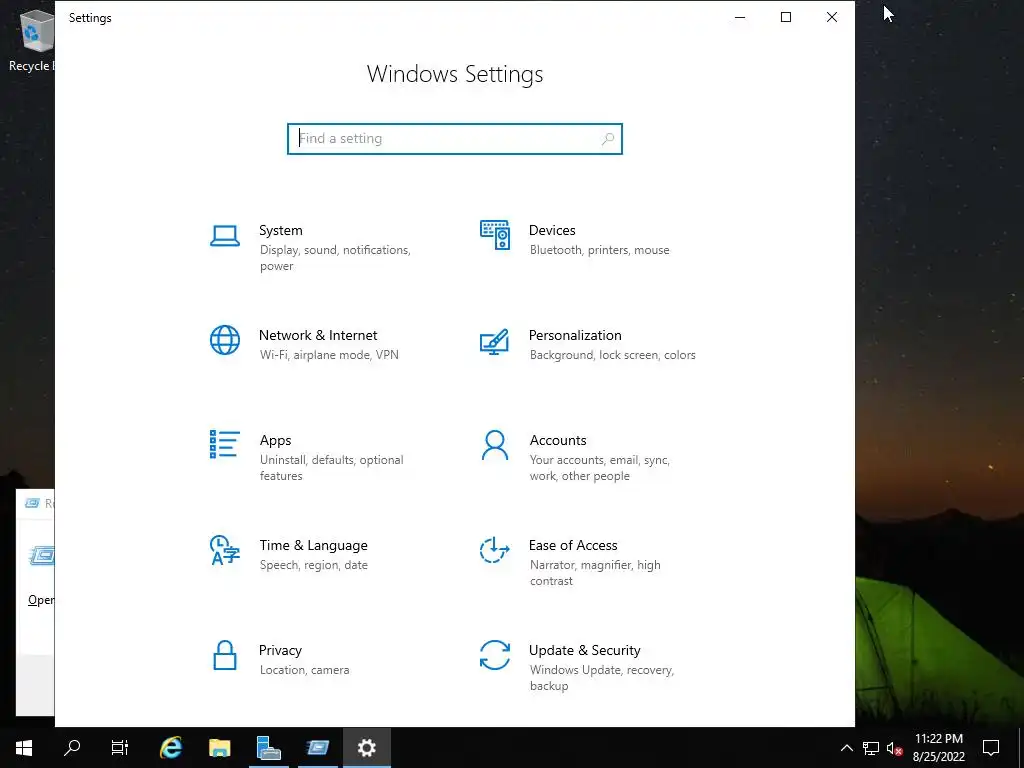Open Task View on the taskbar
The image size is (1024, 768).
coord(120,748)
